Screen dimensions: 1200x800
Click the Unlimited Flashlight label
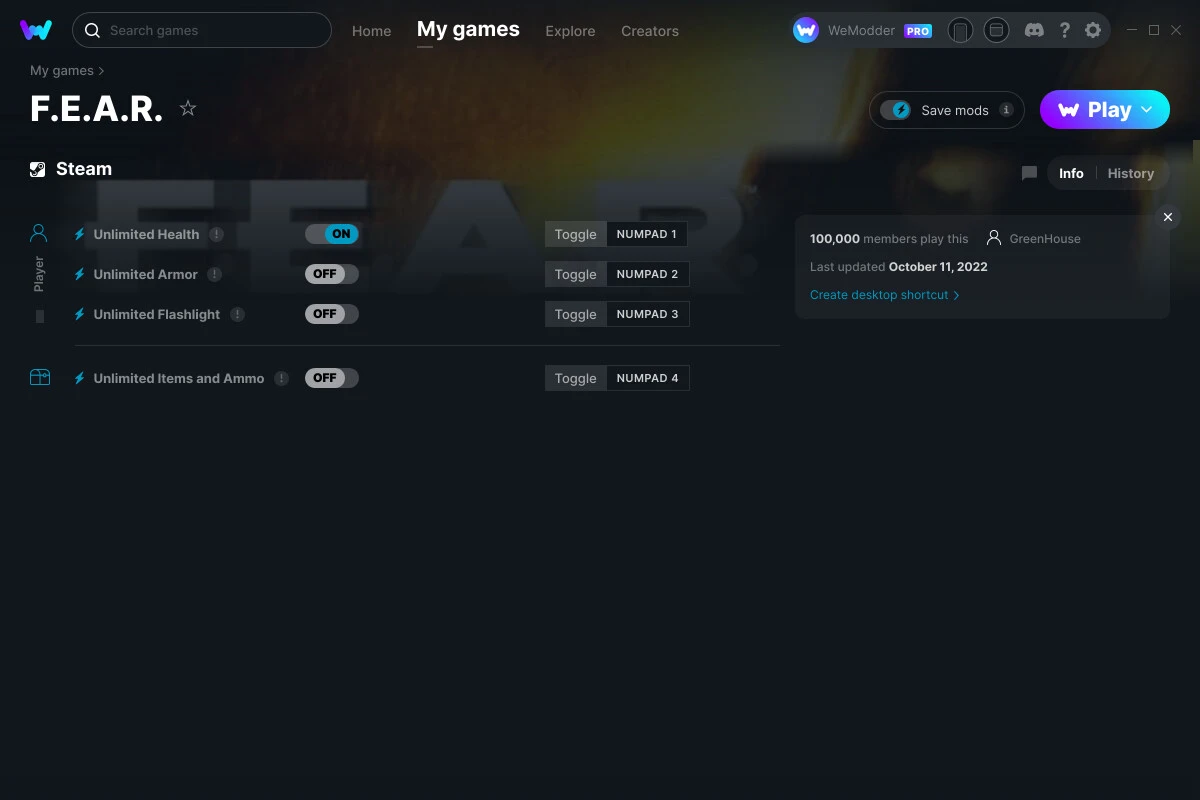click(x=157, y=314)
